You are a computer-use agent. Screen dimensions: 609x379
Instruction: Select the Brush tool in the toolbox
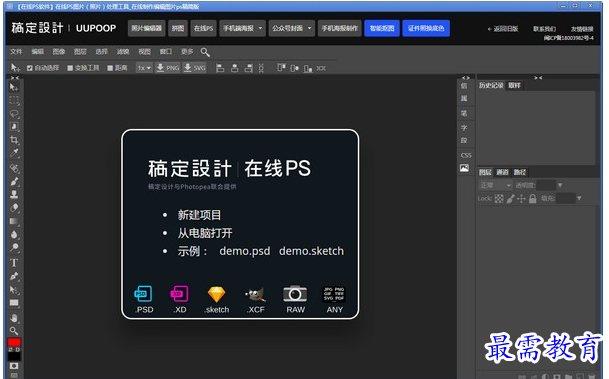14,181
